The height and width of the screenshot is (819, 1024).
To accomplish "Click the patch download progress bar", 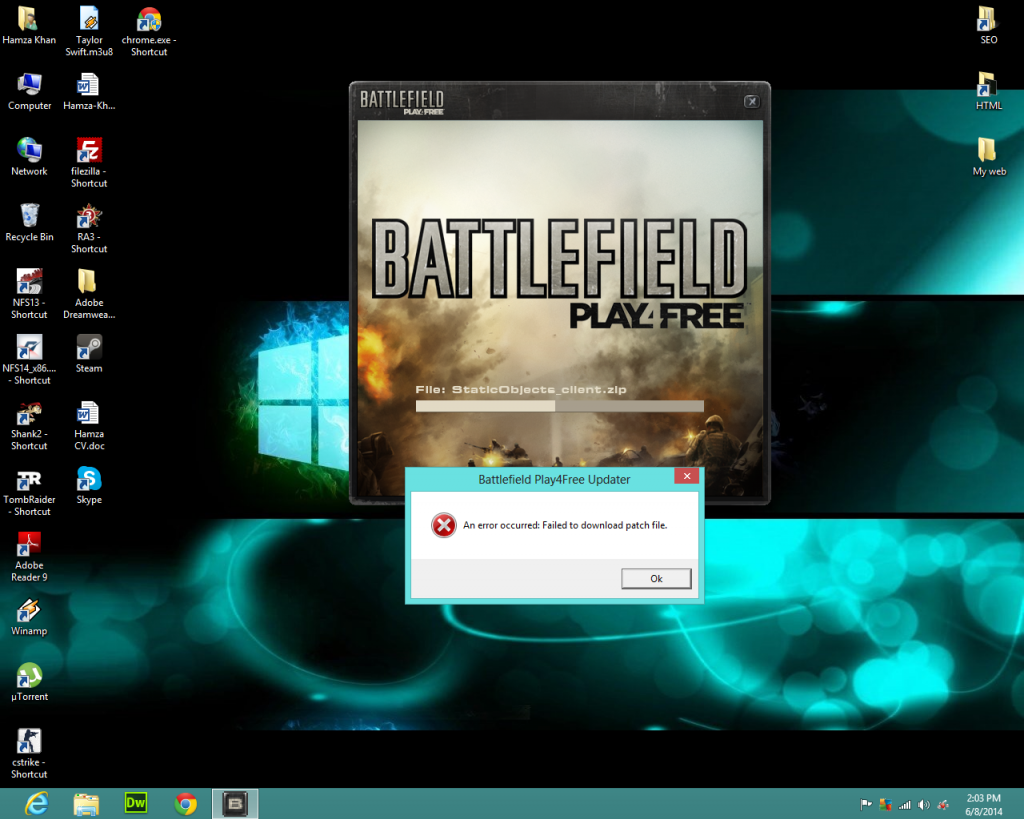I will click(559, 406).
